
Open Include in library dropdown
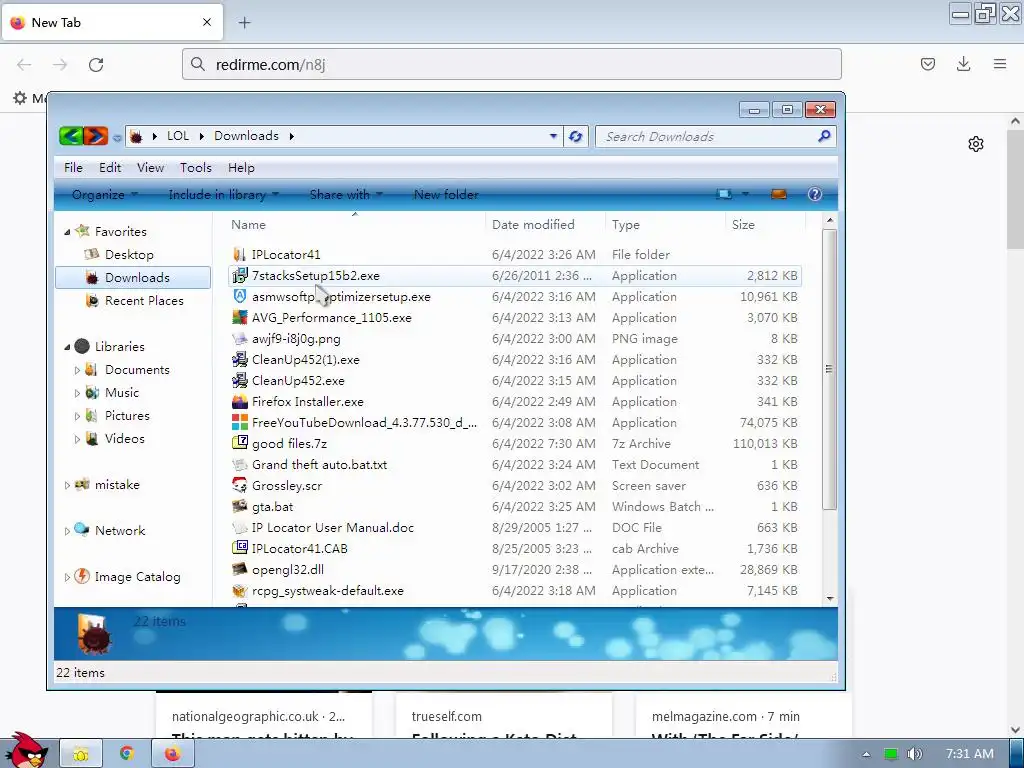pos(223,194)
